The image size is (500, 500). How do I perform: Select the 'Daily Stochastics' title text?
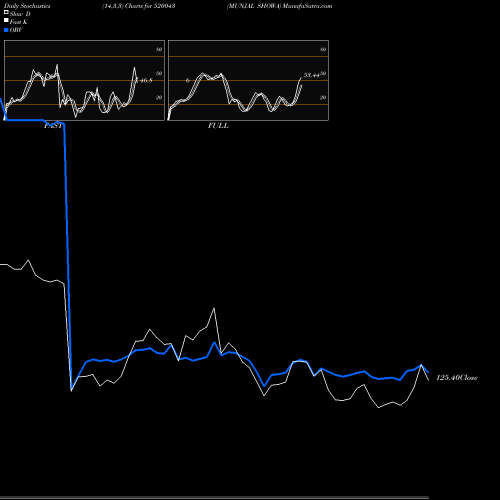(27, 6)
